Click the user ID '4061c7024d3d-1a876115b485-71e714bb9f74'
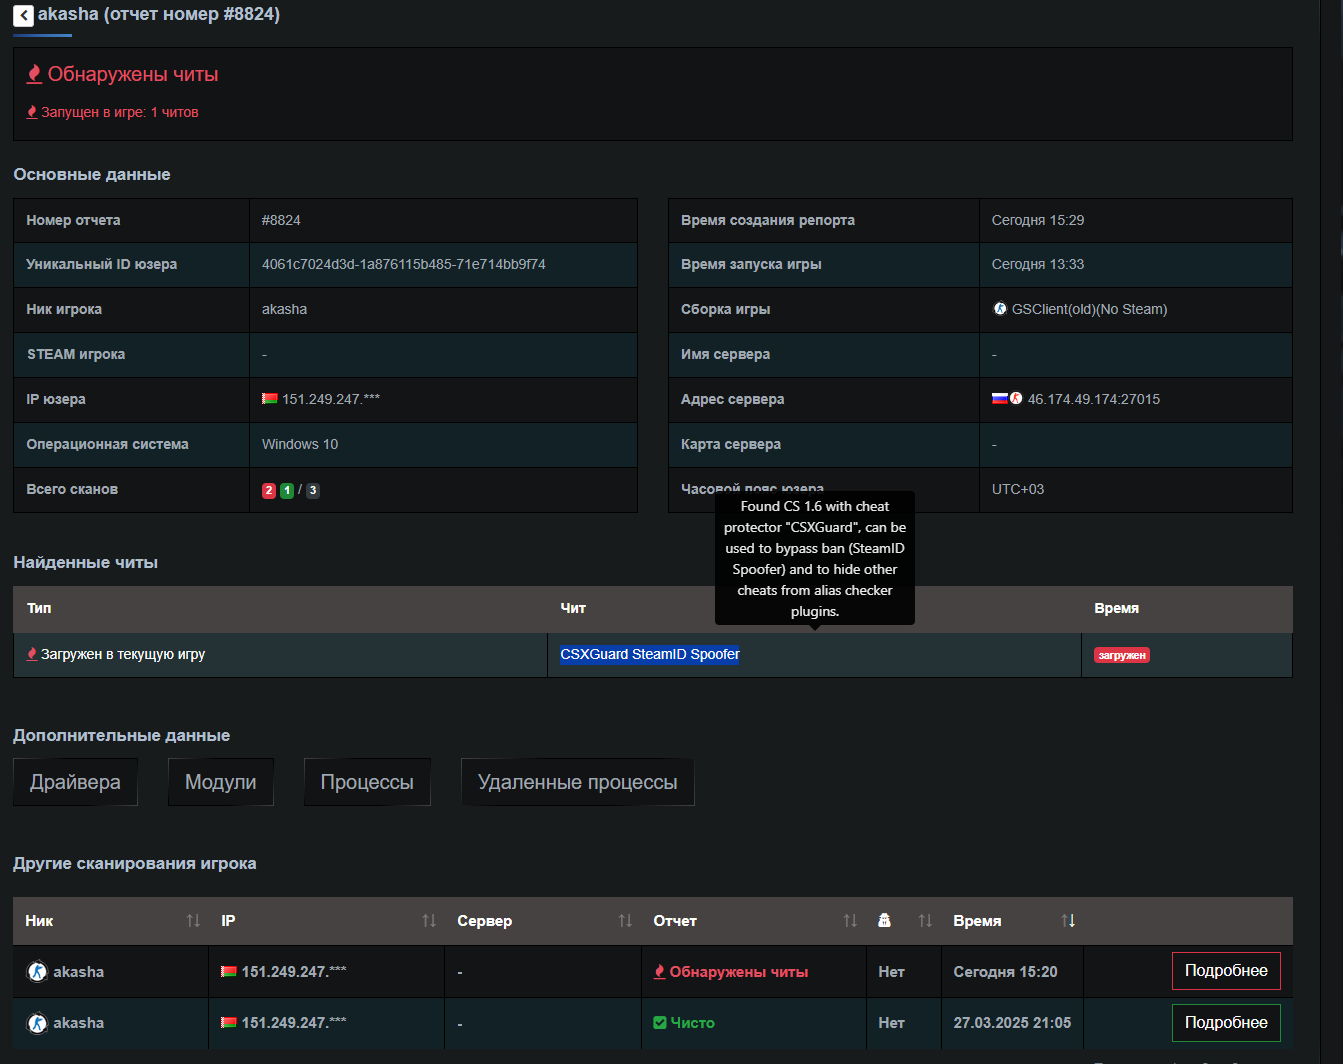The image size is (1343, 1064). tap(404, 264)
